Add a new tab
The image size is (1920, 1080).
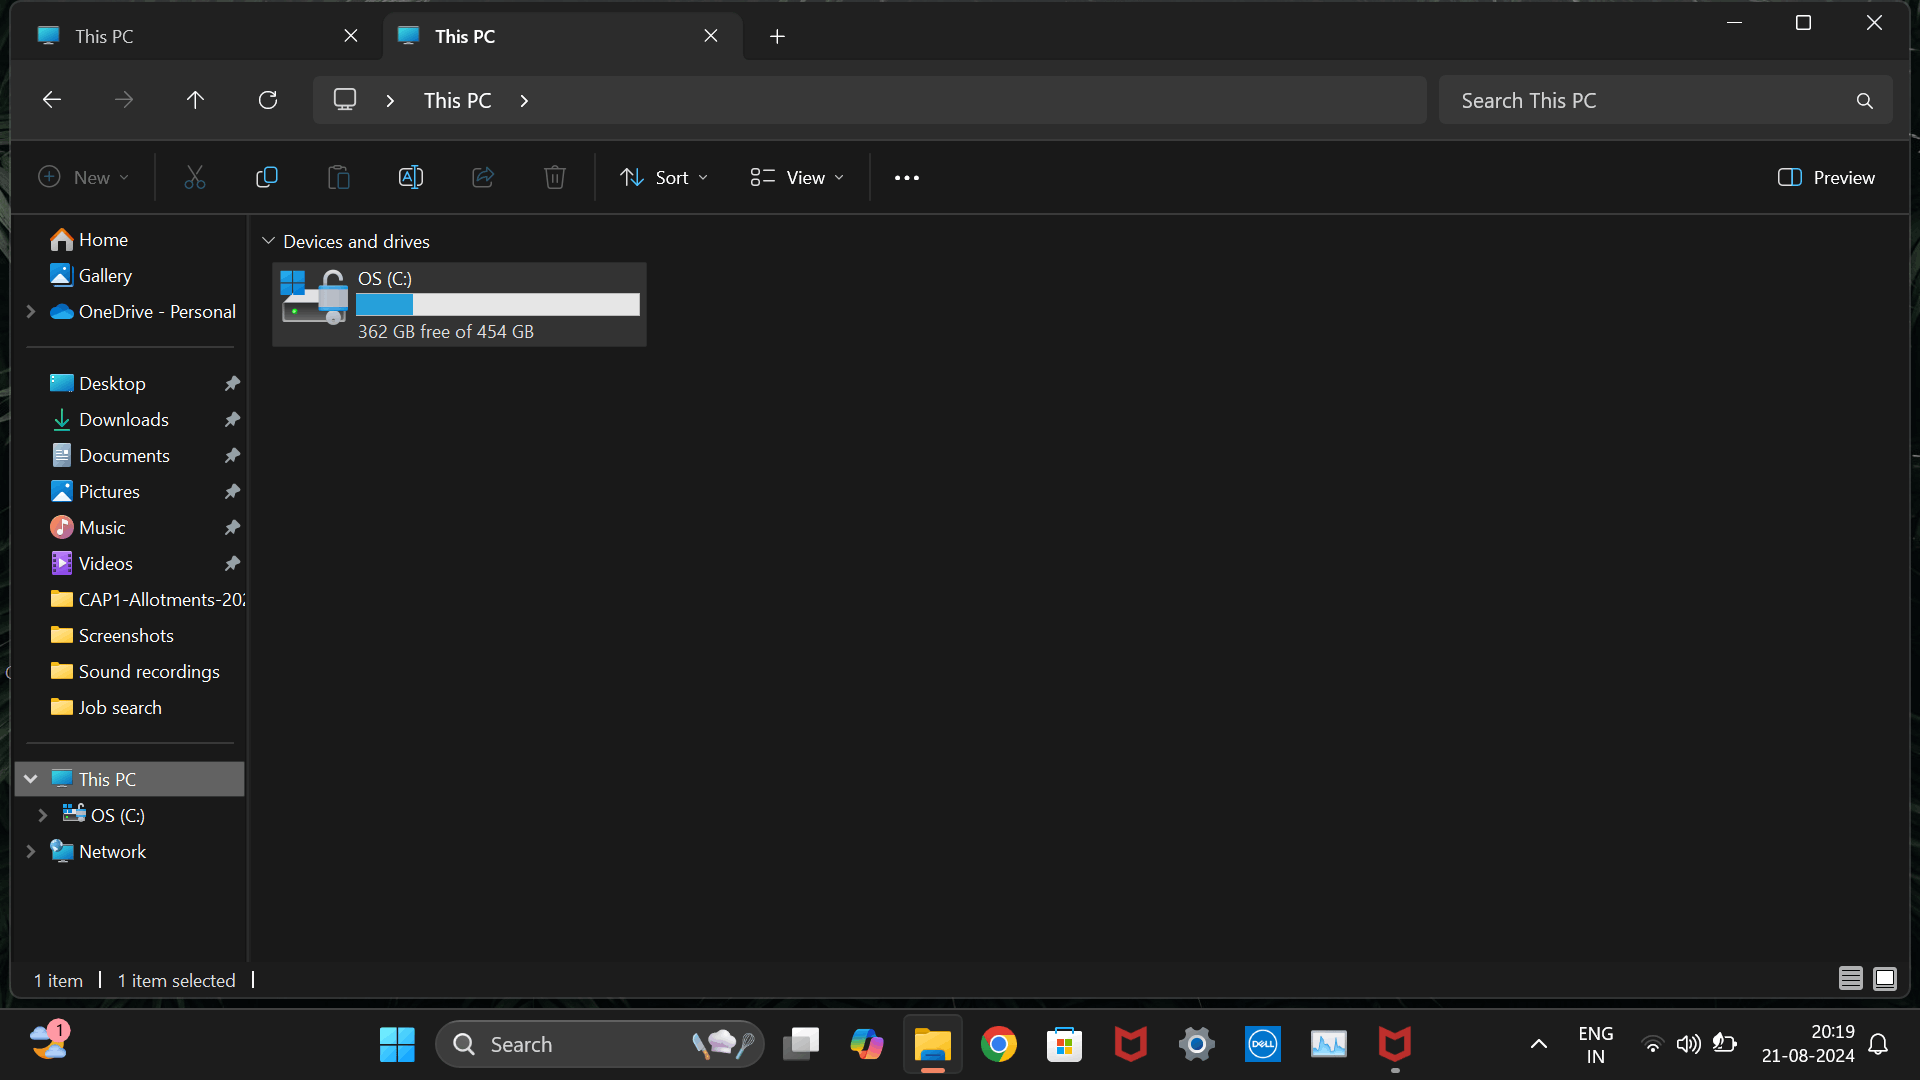pyautogui.click(x=777, y=36)
